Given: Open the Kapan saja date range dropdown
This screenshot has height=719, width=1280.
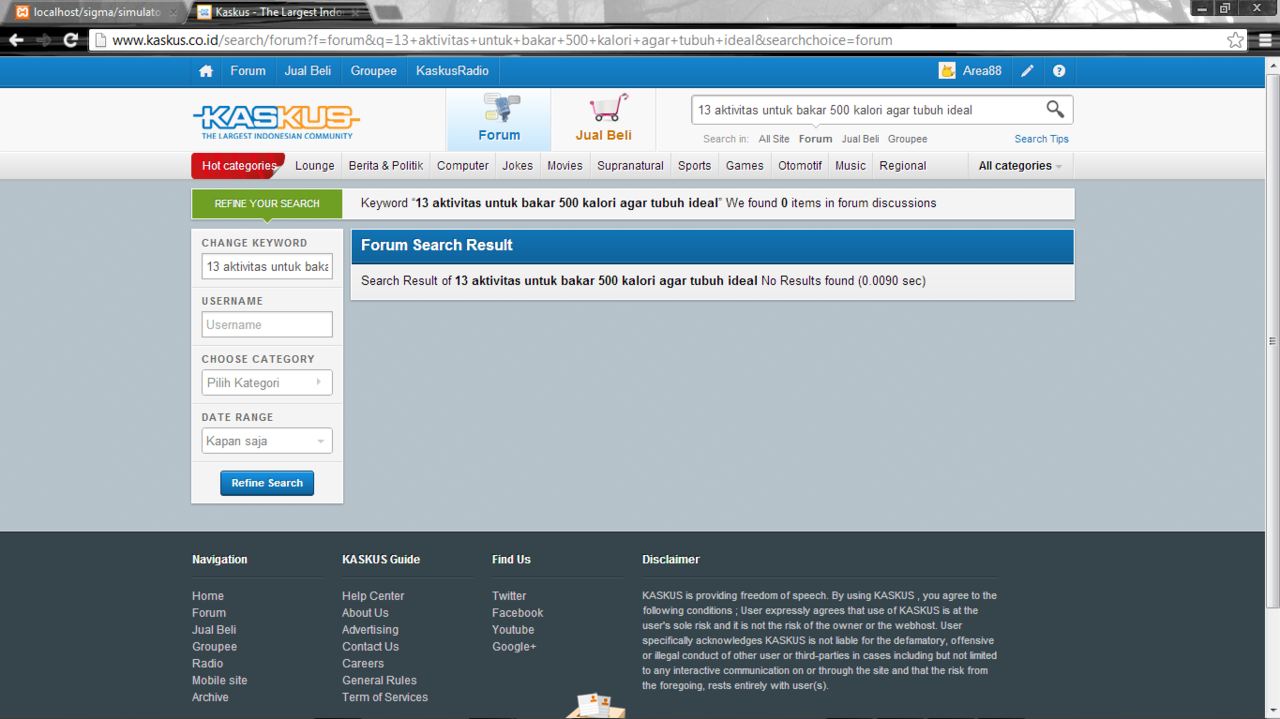Looking at the screenshot, I should pos(267,441).
